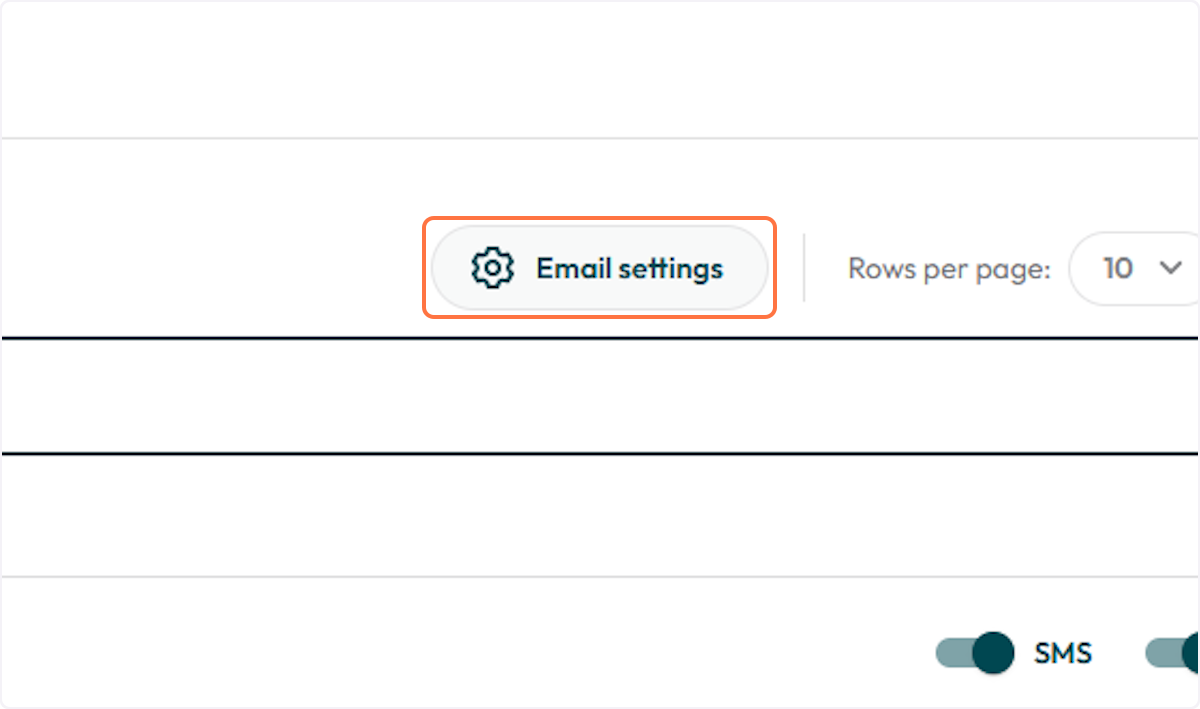Image resolution: width=1200 pixels, height=709 pixels.
Task: Expand the page-size selector showing 10
Action: pyautogui.click(x=1135, y=268)
